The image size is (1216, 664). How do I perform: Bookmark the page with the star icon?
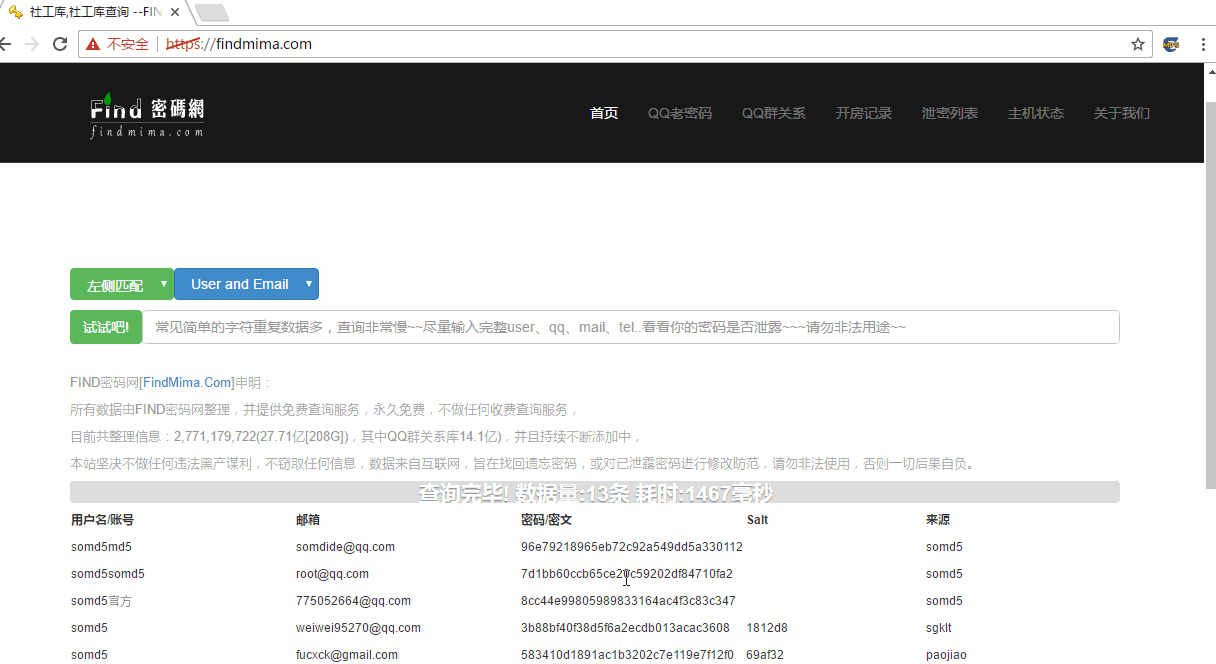click(x=1138, y=44)
